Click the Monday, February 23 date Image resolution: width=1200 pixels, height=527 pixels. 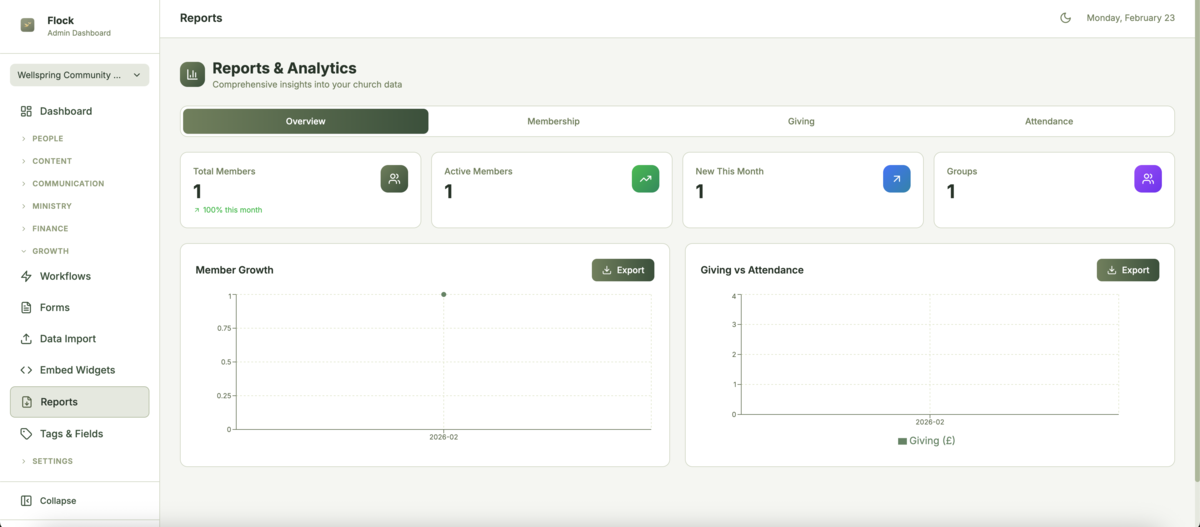coord(1131,18)
